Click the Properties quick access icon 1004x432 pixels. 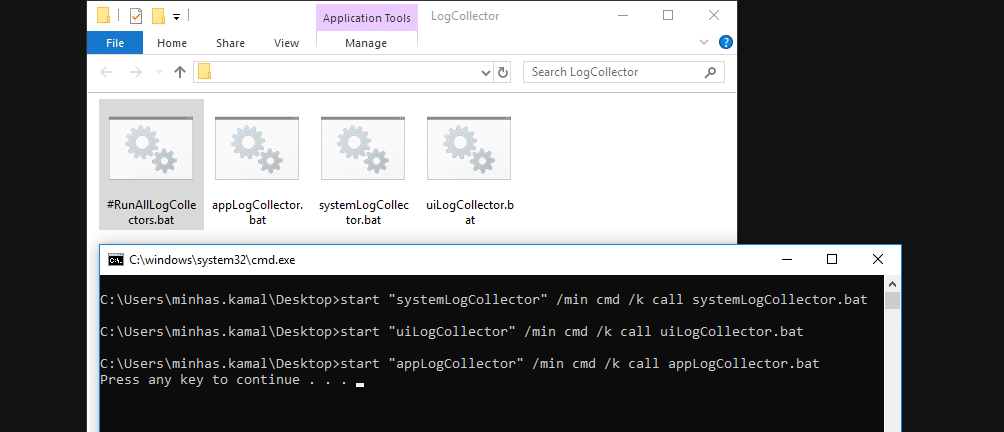pyautogui.click(x=136, y=15)
